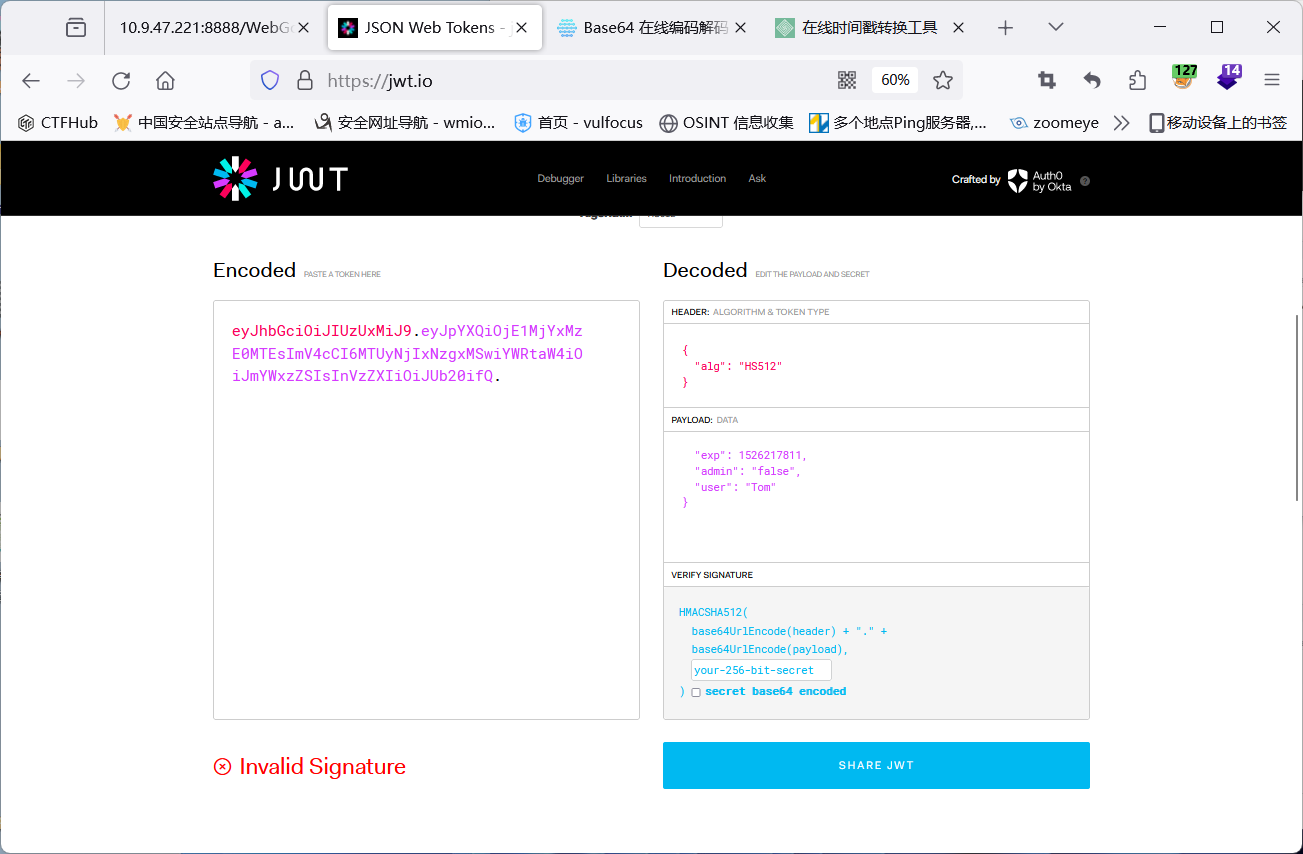Open the 首页 - vulfocus bookmark

click(578, 123)
